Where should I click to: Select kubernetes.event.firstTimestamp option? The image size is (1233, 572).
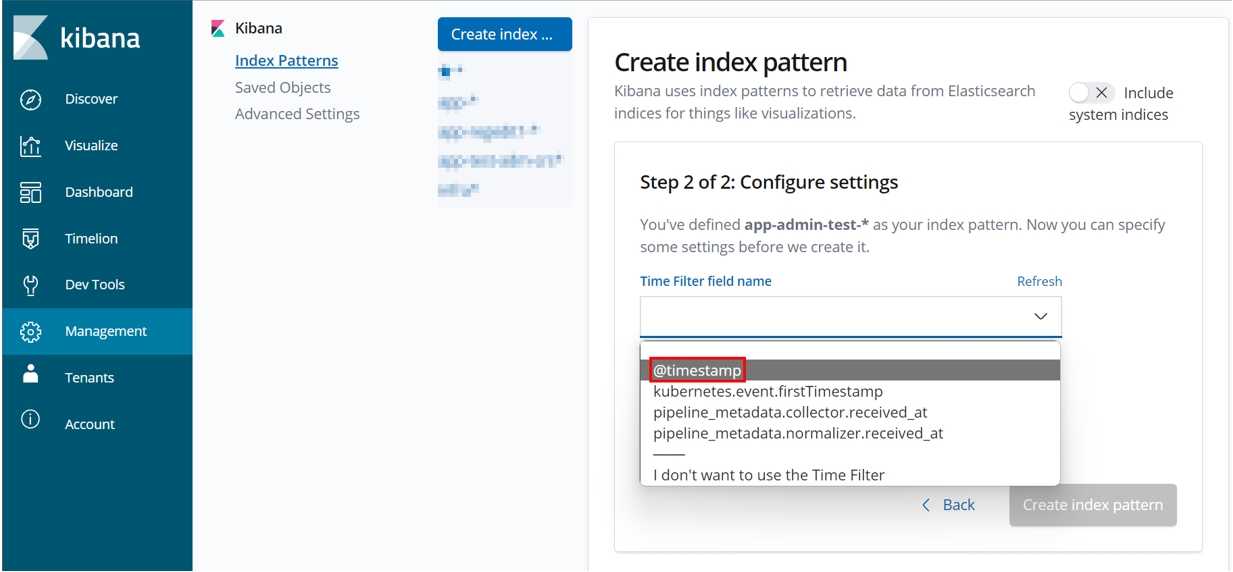pos(850,391)
